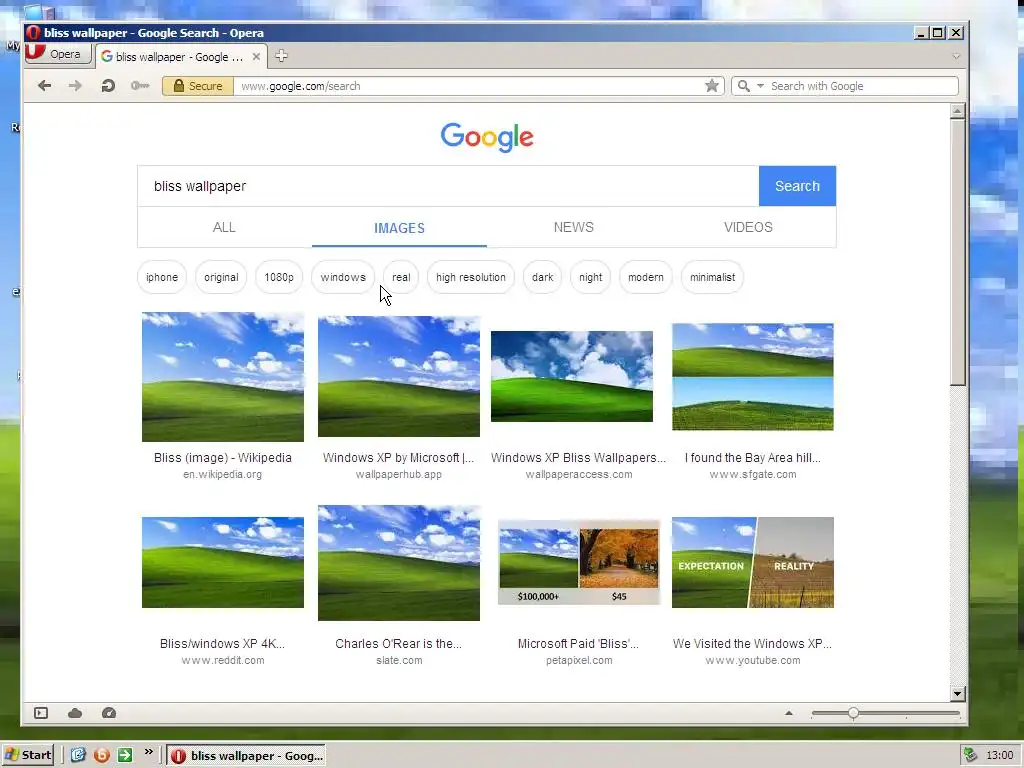Go back with the Back arrow

pos(44,86)
